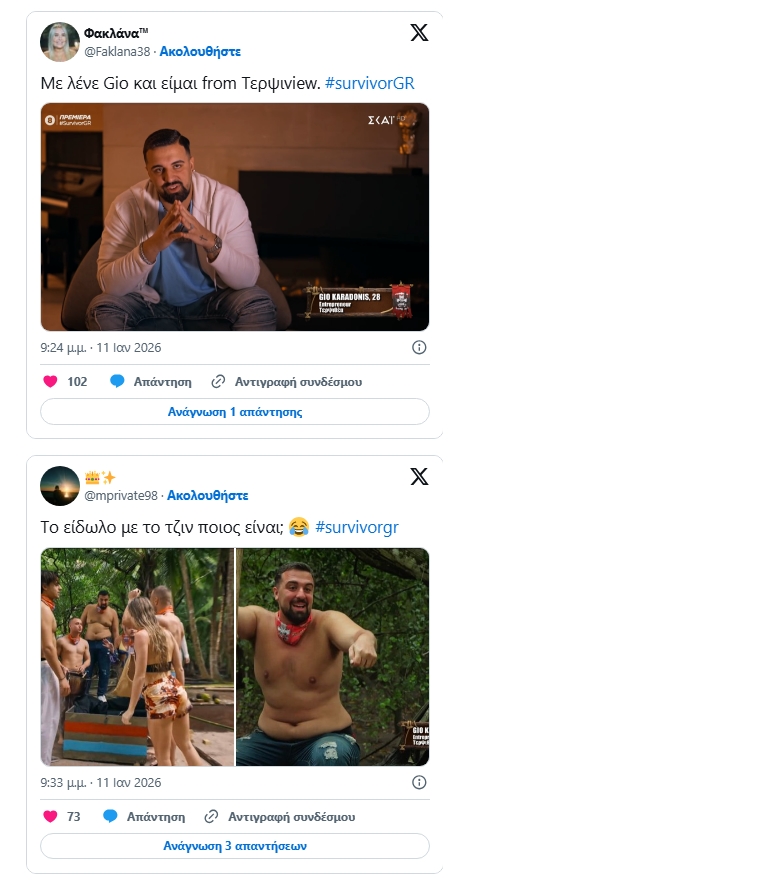Click X logo on mprivate98 tweet
Image resolution: width=778 pixels, height=883 pixels.
pos(419,476)
